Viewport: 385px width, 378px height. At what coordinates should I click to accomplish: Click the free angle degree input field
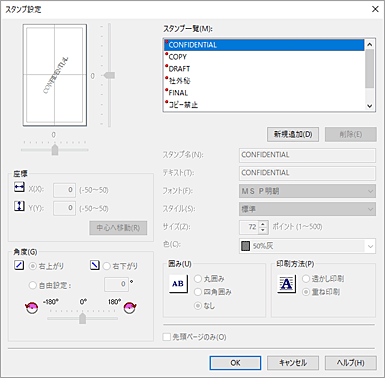[116, 284]
